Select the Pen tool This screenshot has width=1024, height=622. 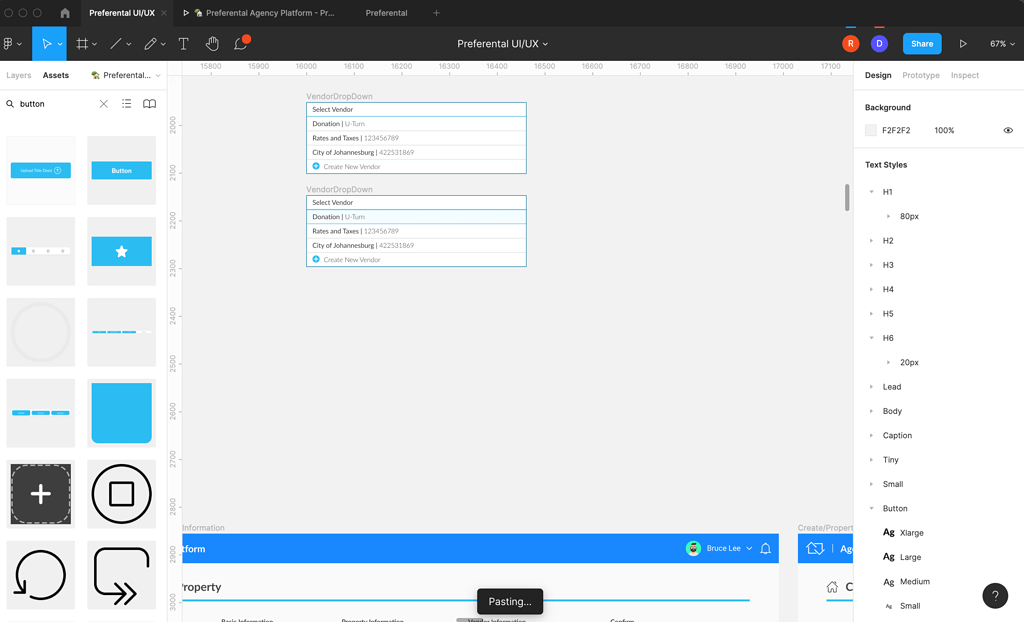[x=150, y=44]
